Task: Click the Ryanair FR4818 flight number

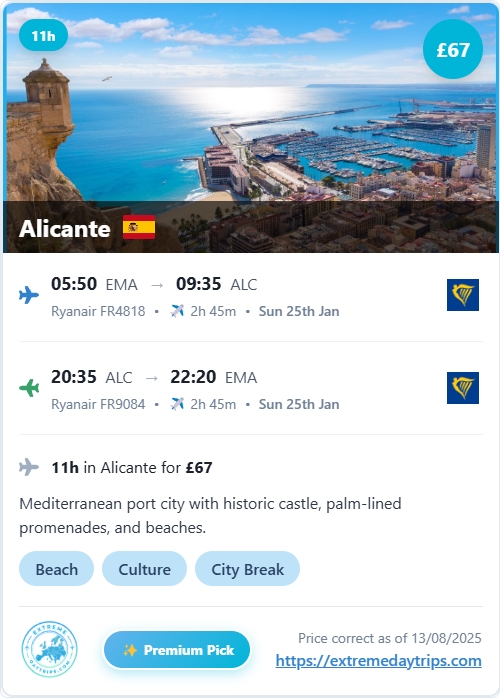Action: (x=98, y=311)
